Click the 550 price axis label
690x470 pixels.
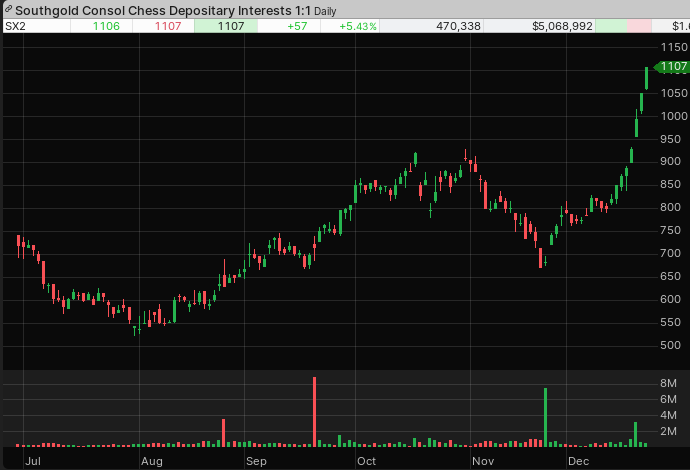(670, 322)
